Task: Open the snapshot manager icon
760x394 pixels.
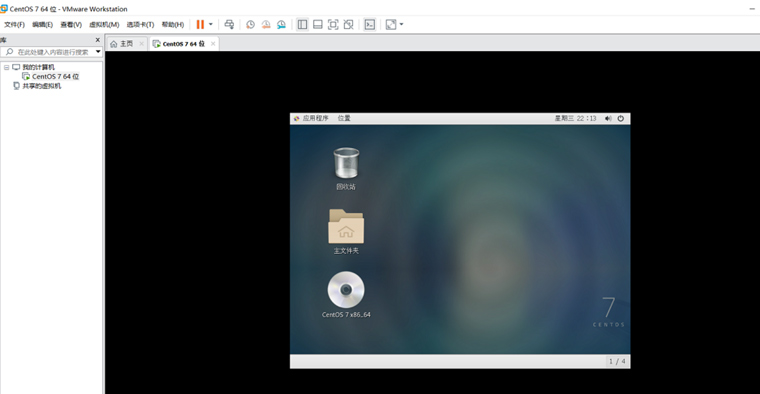Action: coord(281,24)
